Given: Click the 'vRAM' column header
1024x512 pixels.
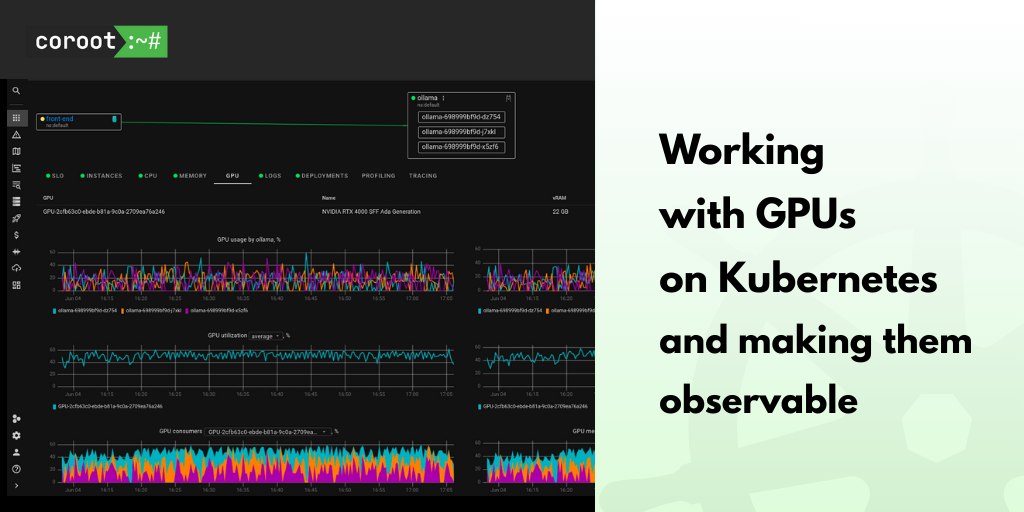Looking at the screenshot, I should tap(559, 197).
